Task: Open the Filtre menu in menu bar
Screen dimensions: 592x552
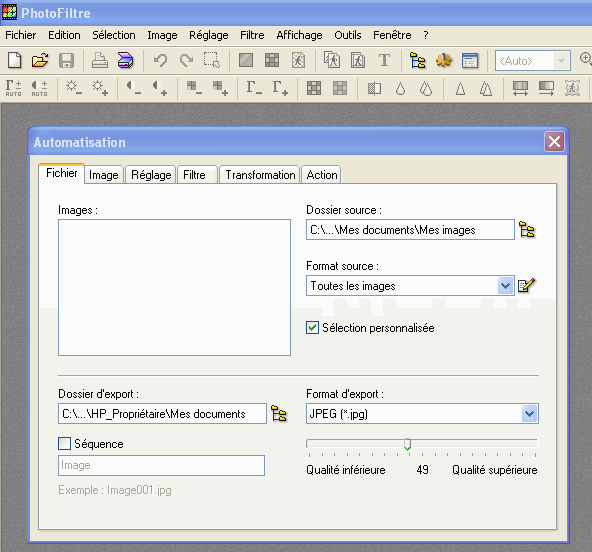Action: point(252,35)
